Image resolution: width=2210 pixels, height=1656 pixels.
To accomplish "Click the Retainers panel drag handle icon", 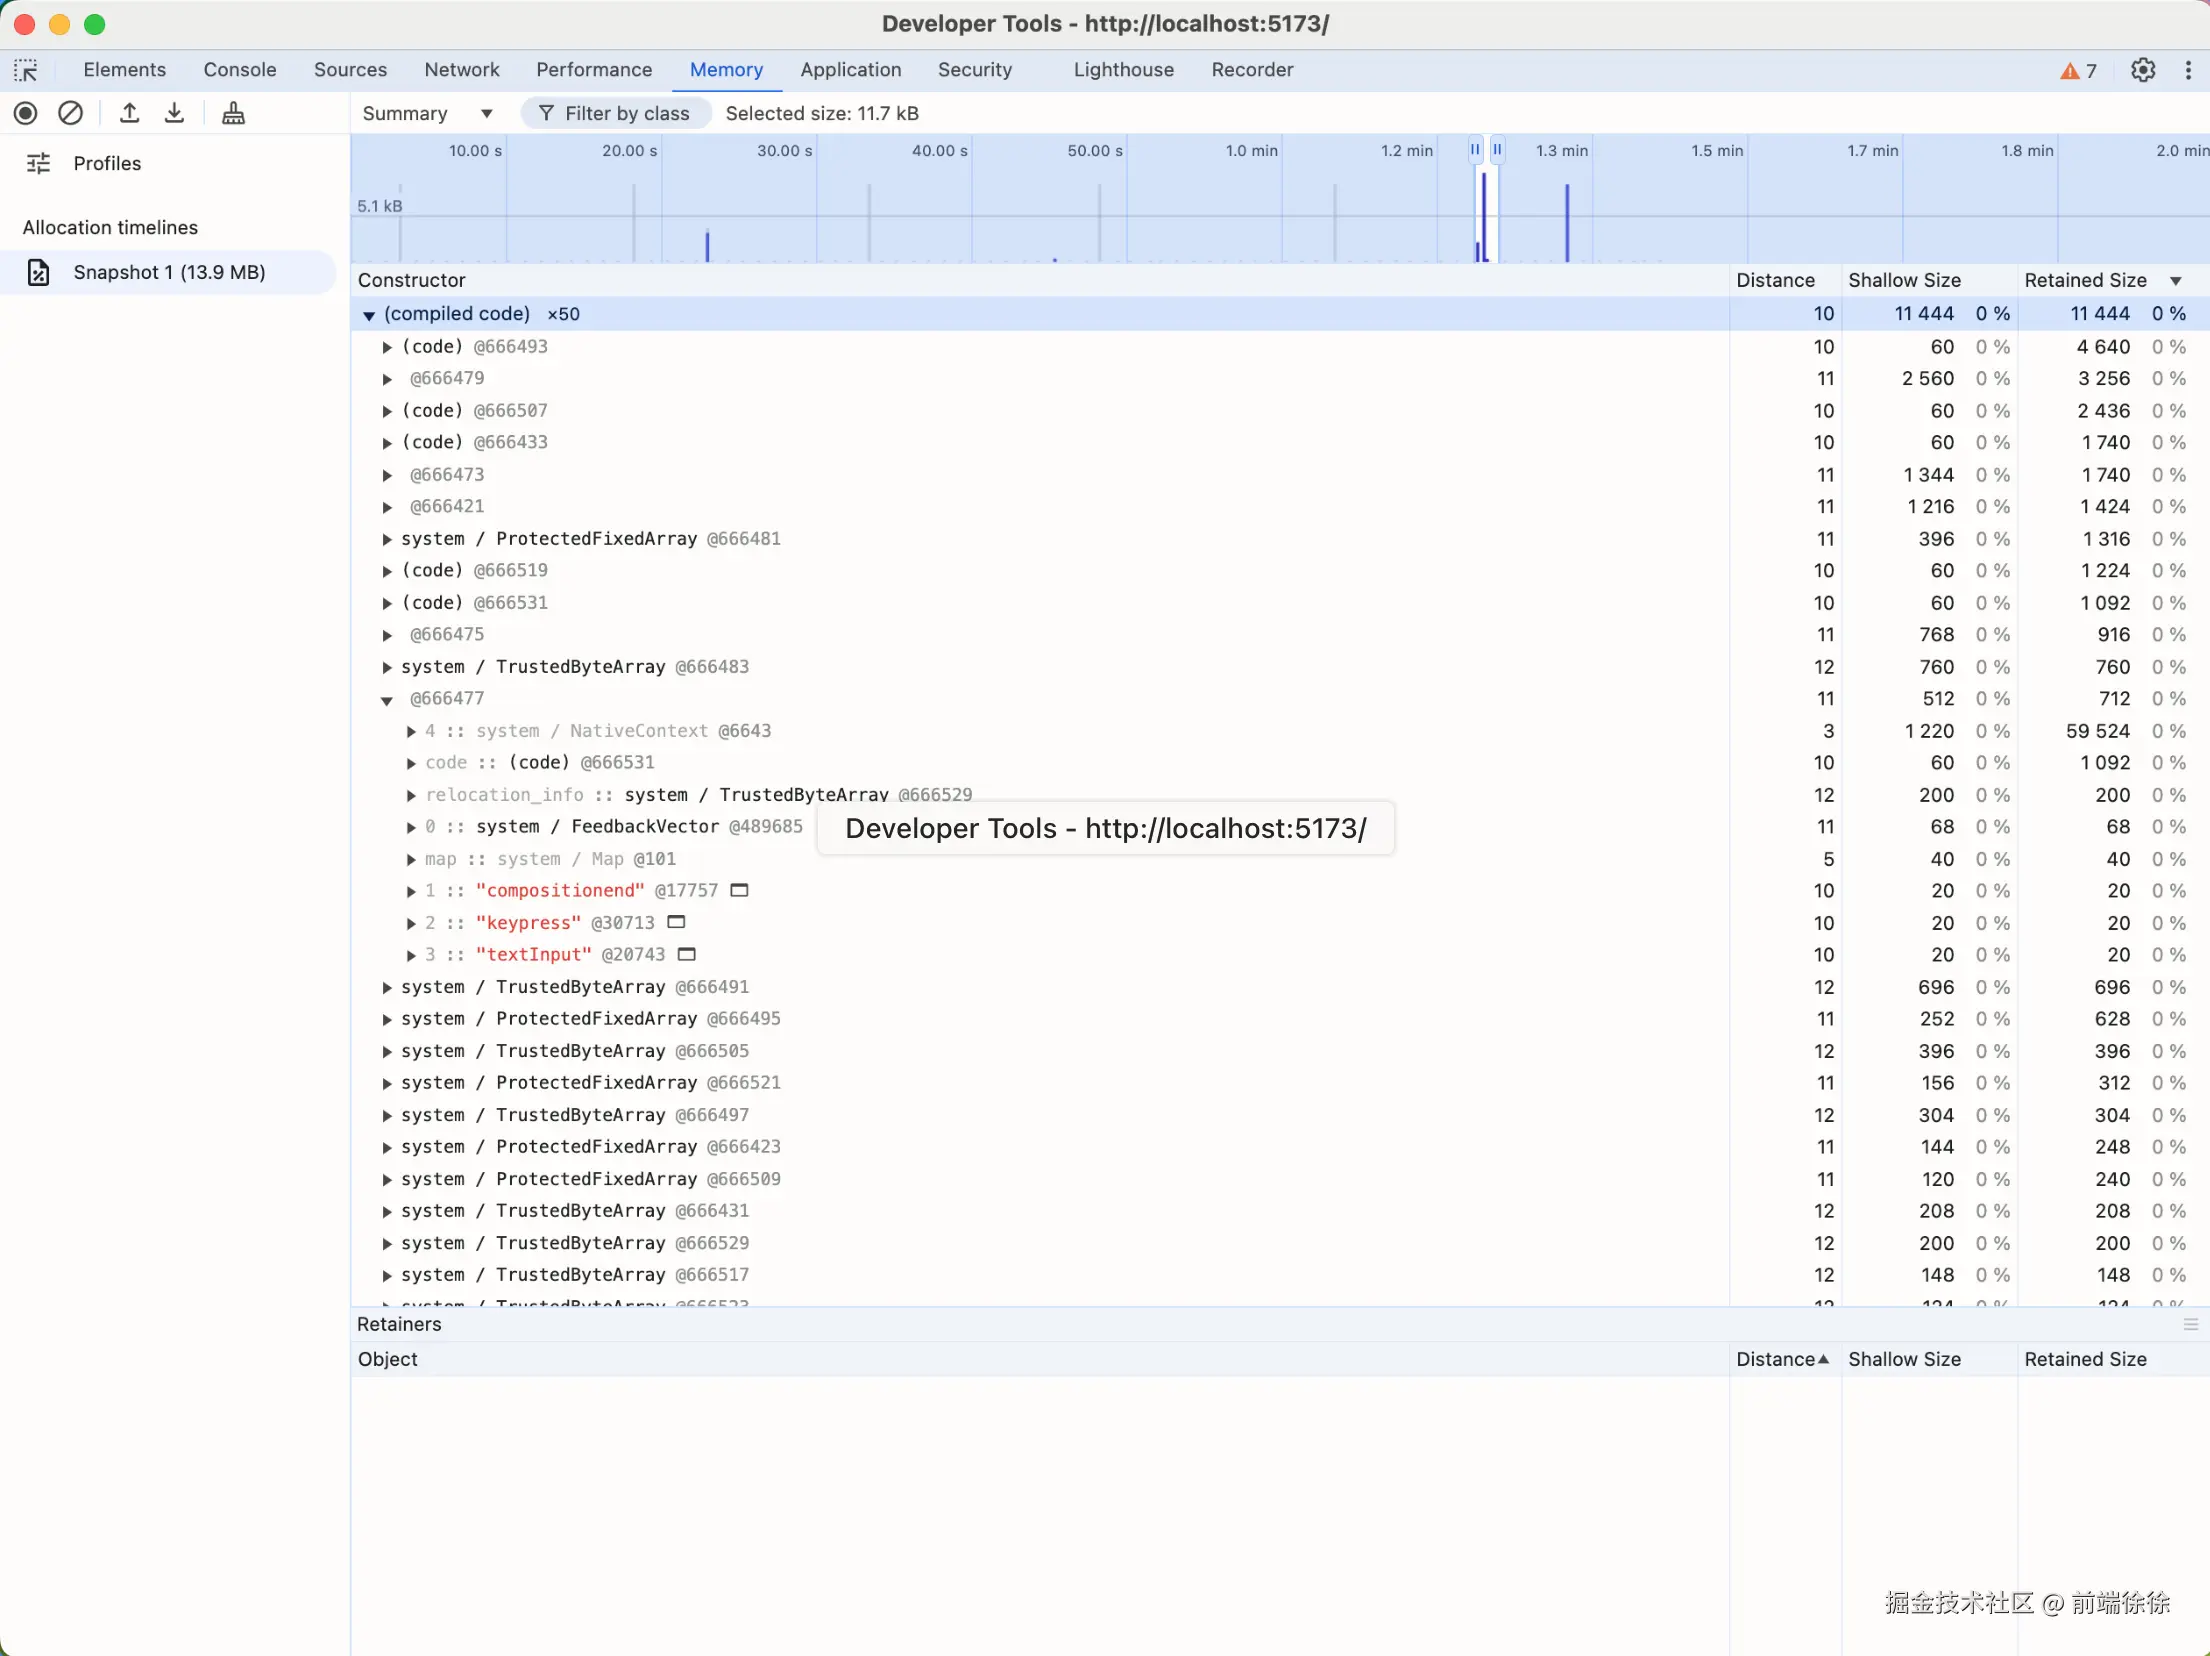I will (2190, 1324).
